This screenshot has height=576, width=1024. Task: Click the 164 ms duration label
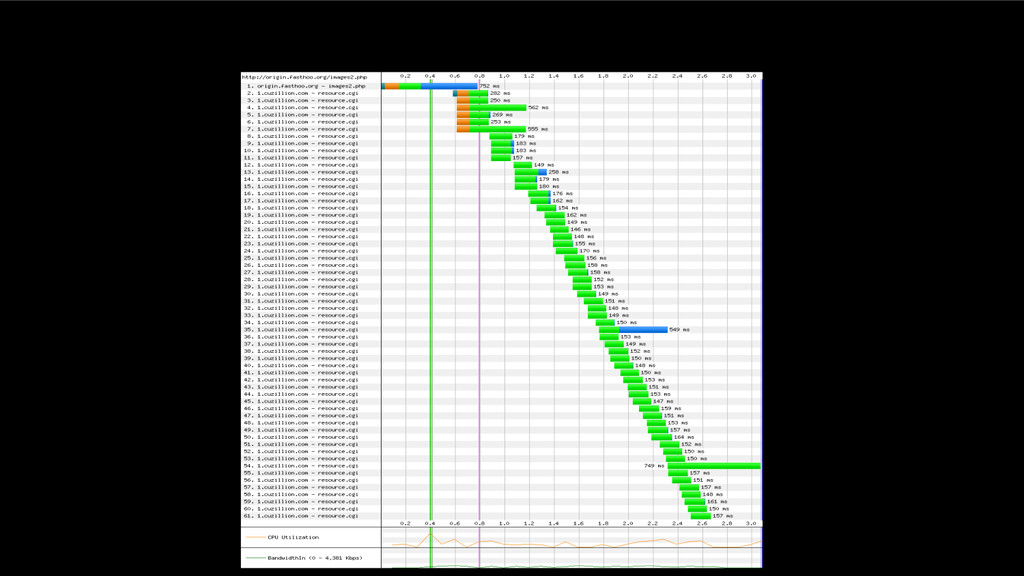click(684, 437)
